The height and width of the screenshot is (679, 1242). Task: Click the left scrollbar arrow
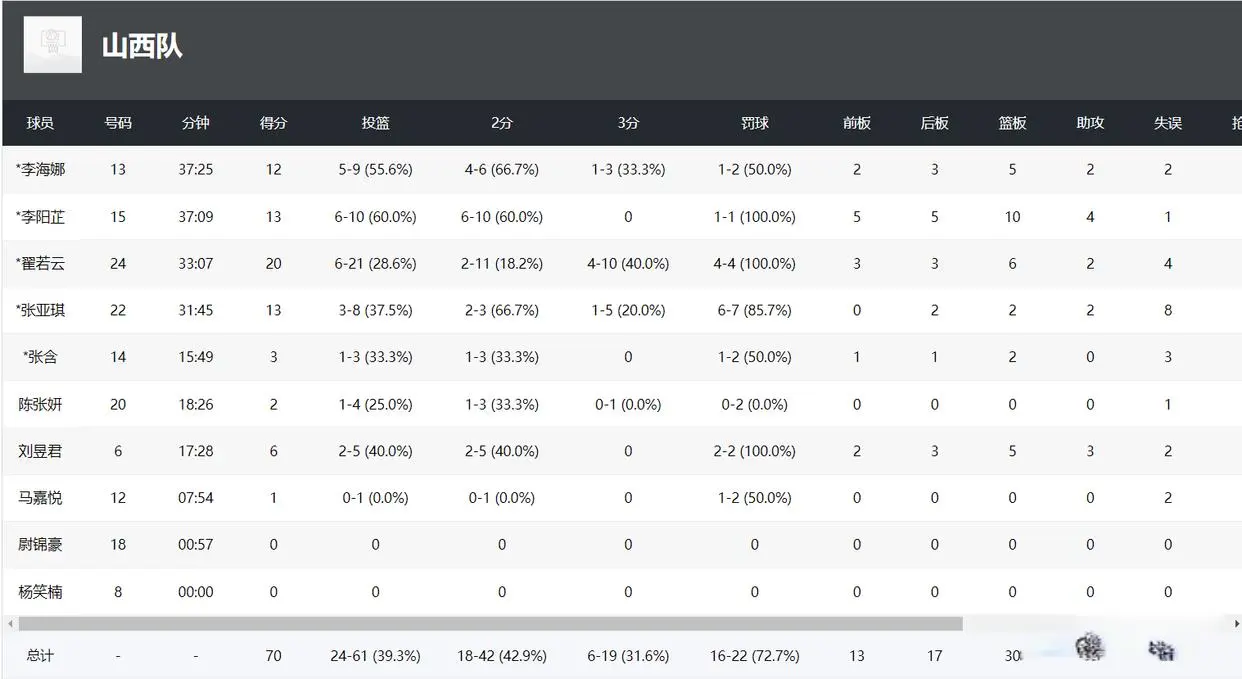tap(10, 624)
